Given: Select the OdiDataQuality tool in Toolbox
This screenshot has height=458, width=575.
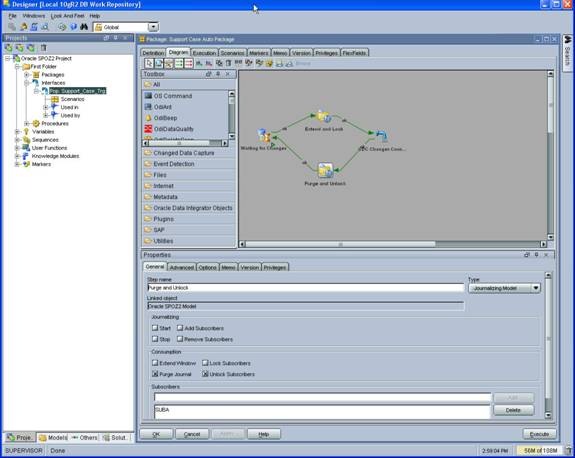Looking at the screenshot, I should click(169, 129).
